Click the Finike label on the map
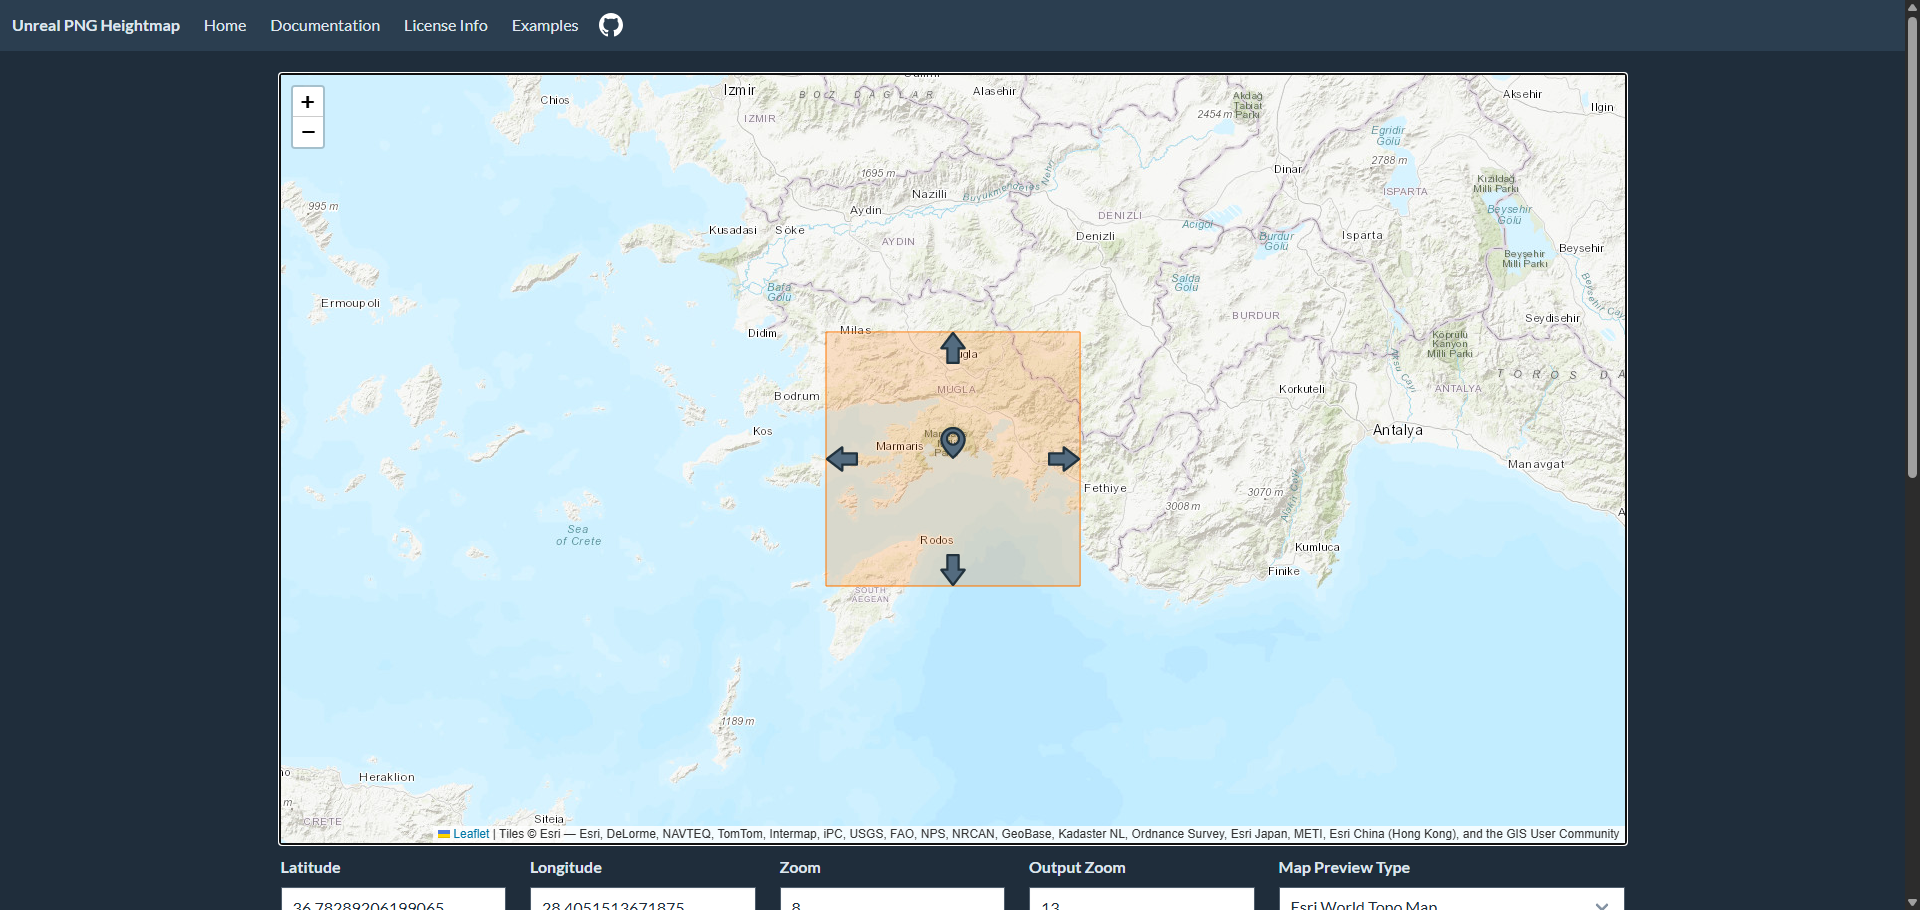Screen dimensions: 1920x910 point(1284,571)
